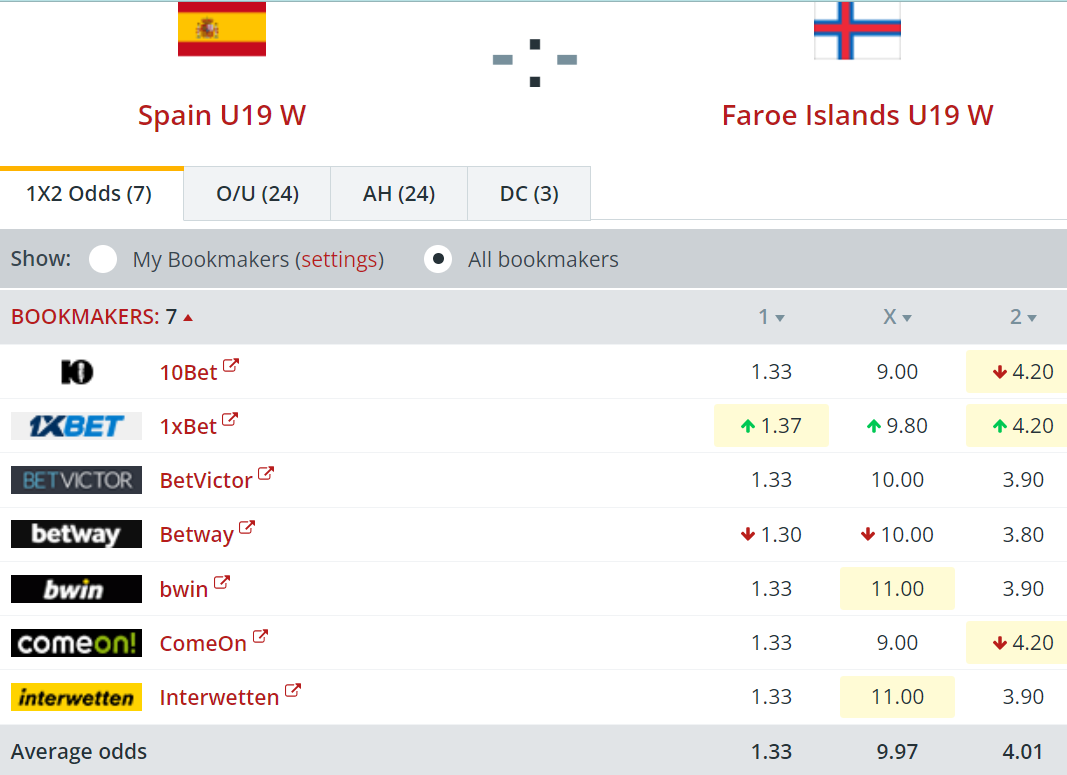The image size is (1067, 775).
Task: Open the Interwetten yellow logo
Action: (x=76, y=697)
